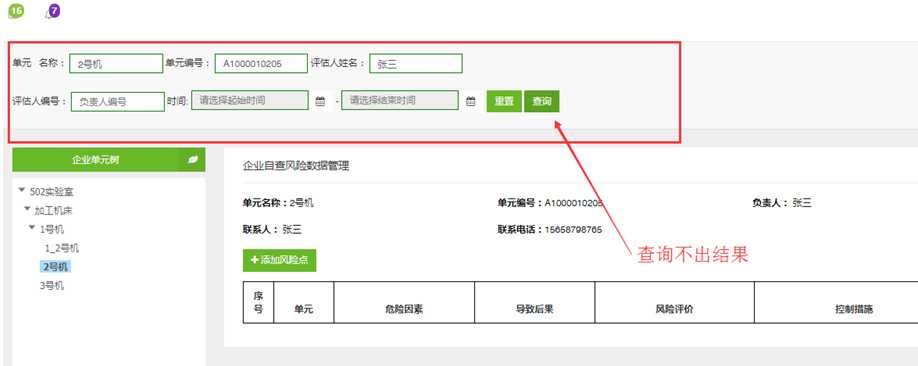Click the 单元编号 value A1000010205 in details
Viewport: 918px width, 366px height.
[x=574, y=203]
